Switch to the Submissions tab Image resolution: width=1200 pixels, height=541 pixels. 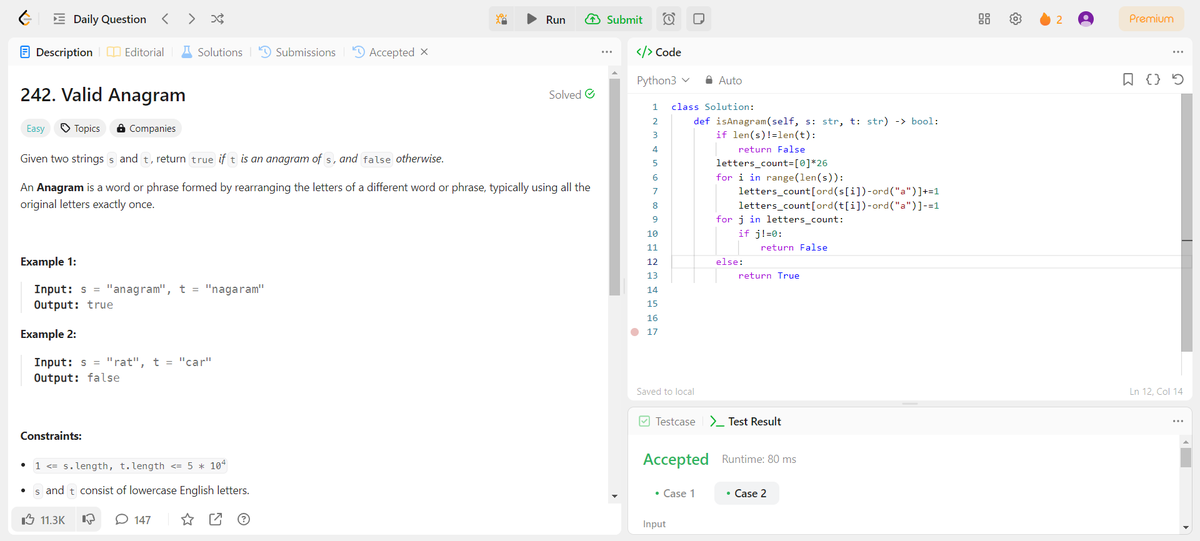point(297,52)
